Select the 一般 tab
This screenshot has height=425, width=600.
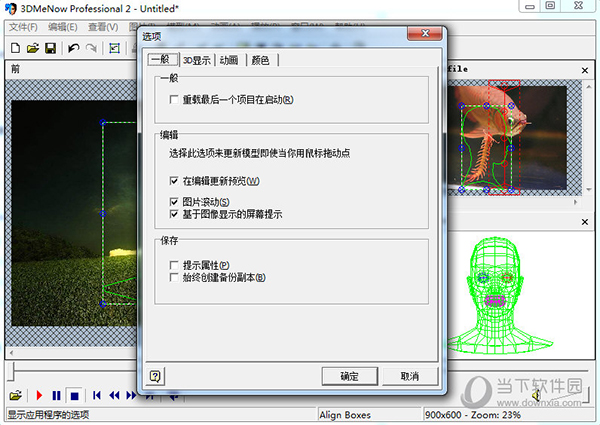click(x=163, y=59)
